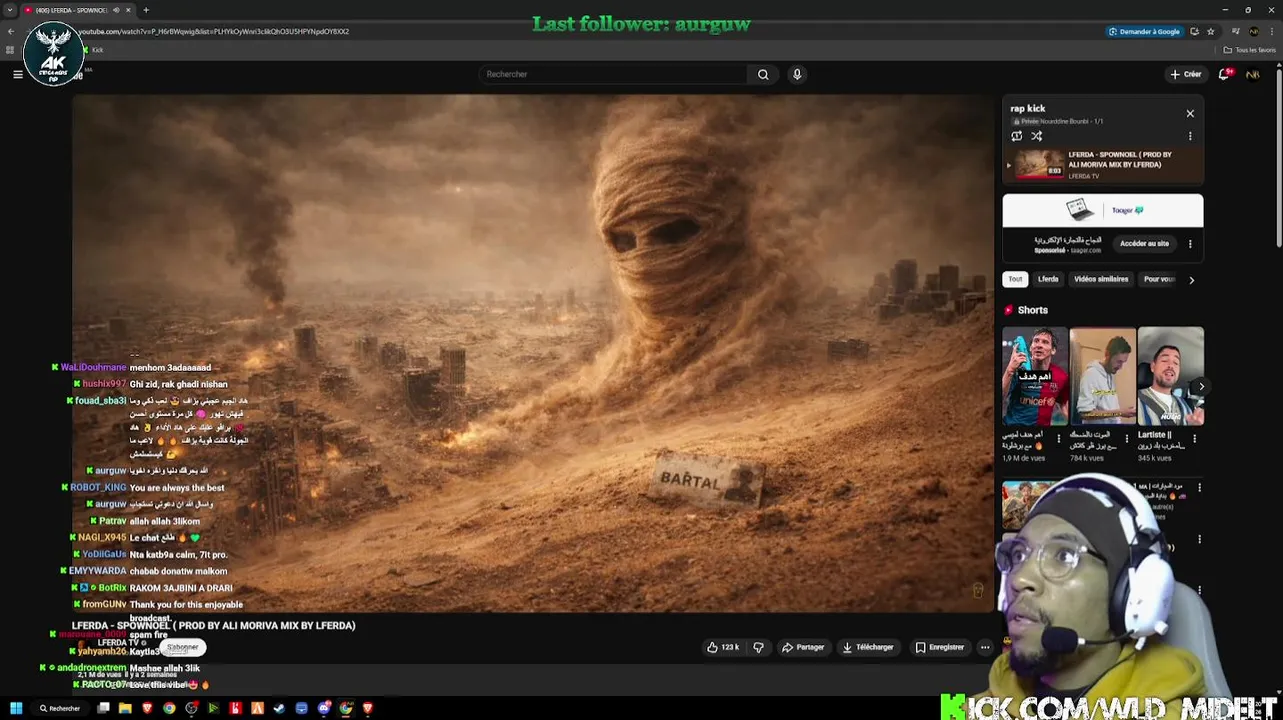Click the Créer button

pyautogui.click(x=1186, y=74)
